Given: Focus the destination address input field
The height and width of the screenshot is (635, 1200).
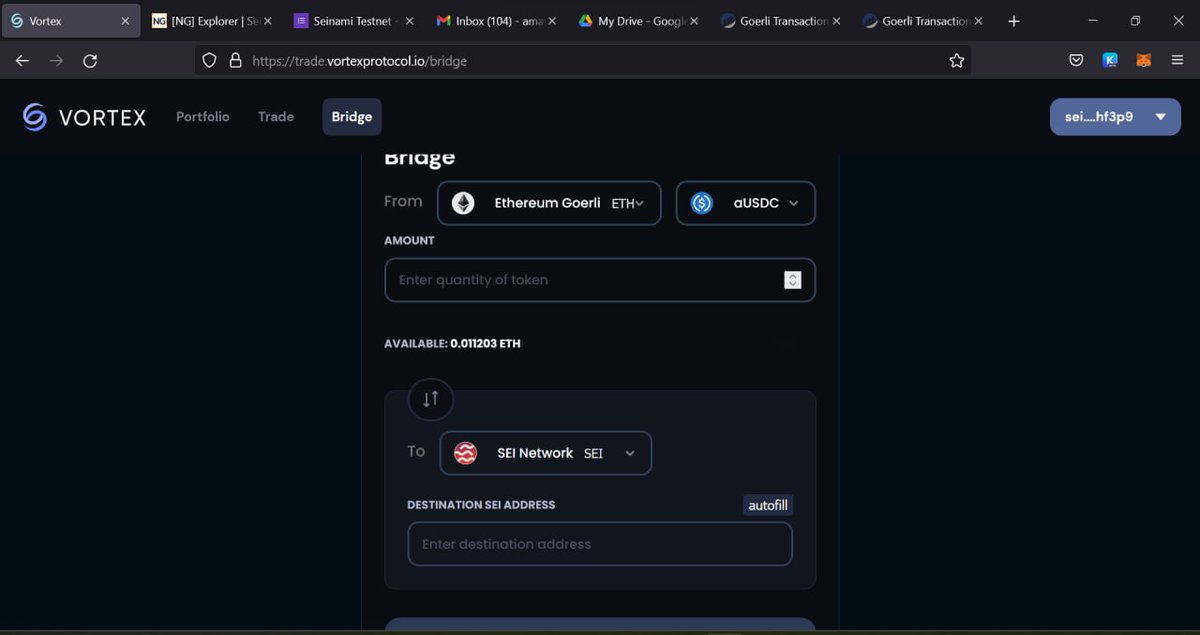Looking at the screenshot, I should [600, 544].
